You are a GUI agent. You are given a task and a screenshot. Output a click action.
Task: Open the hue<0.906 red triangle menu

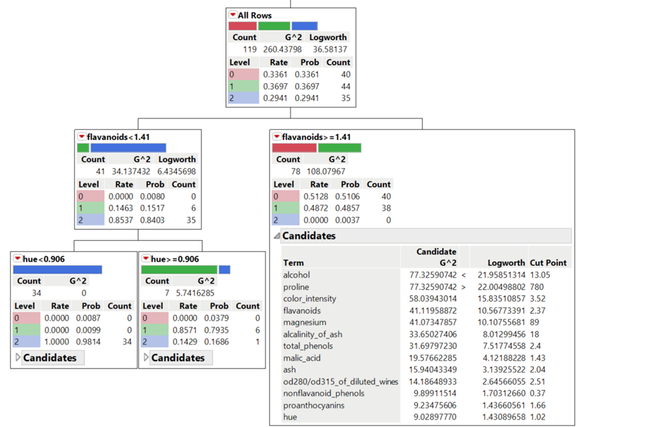(17, 258)
